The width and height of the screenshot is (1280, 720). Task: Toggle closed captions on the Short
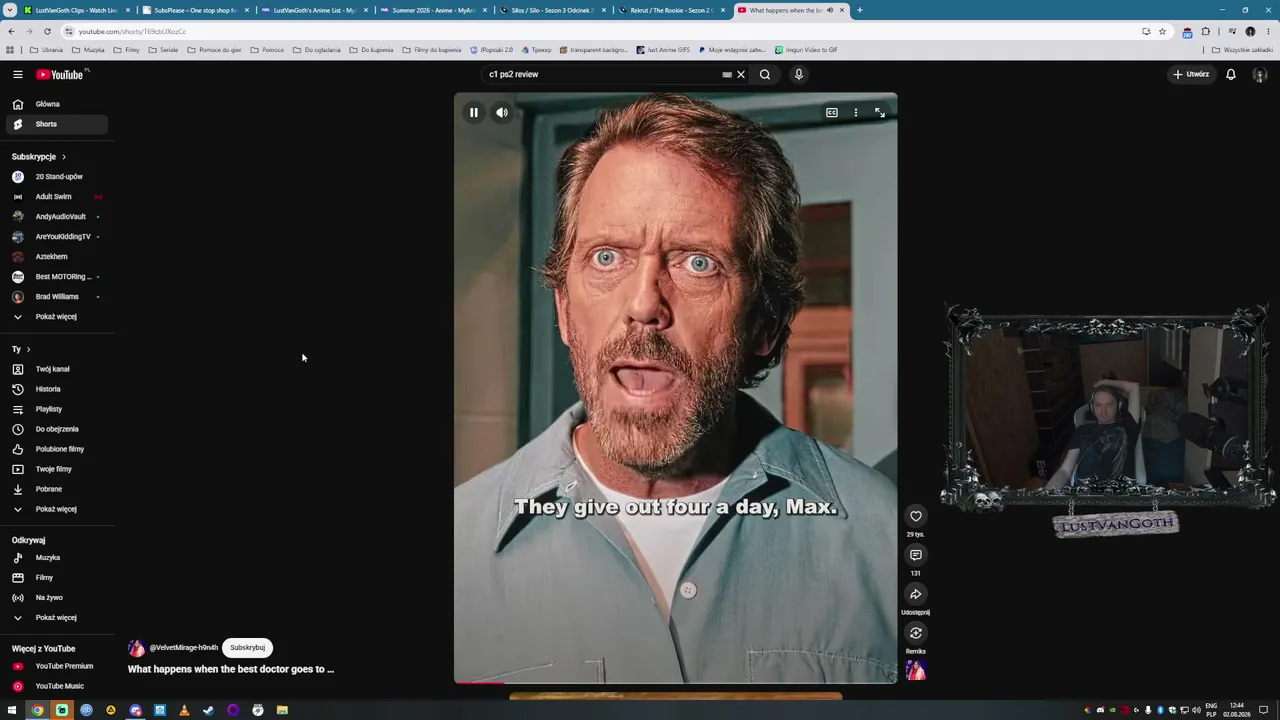coord(831,113)
